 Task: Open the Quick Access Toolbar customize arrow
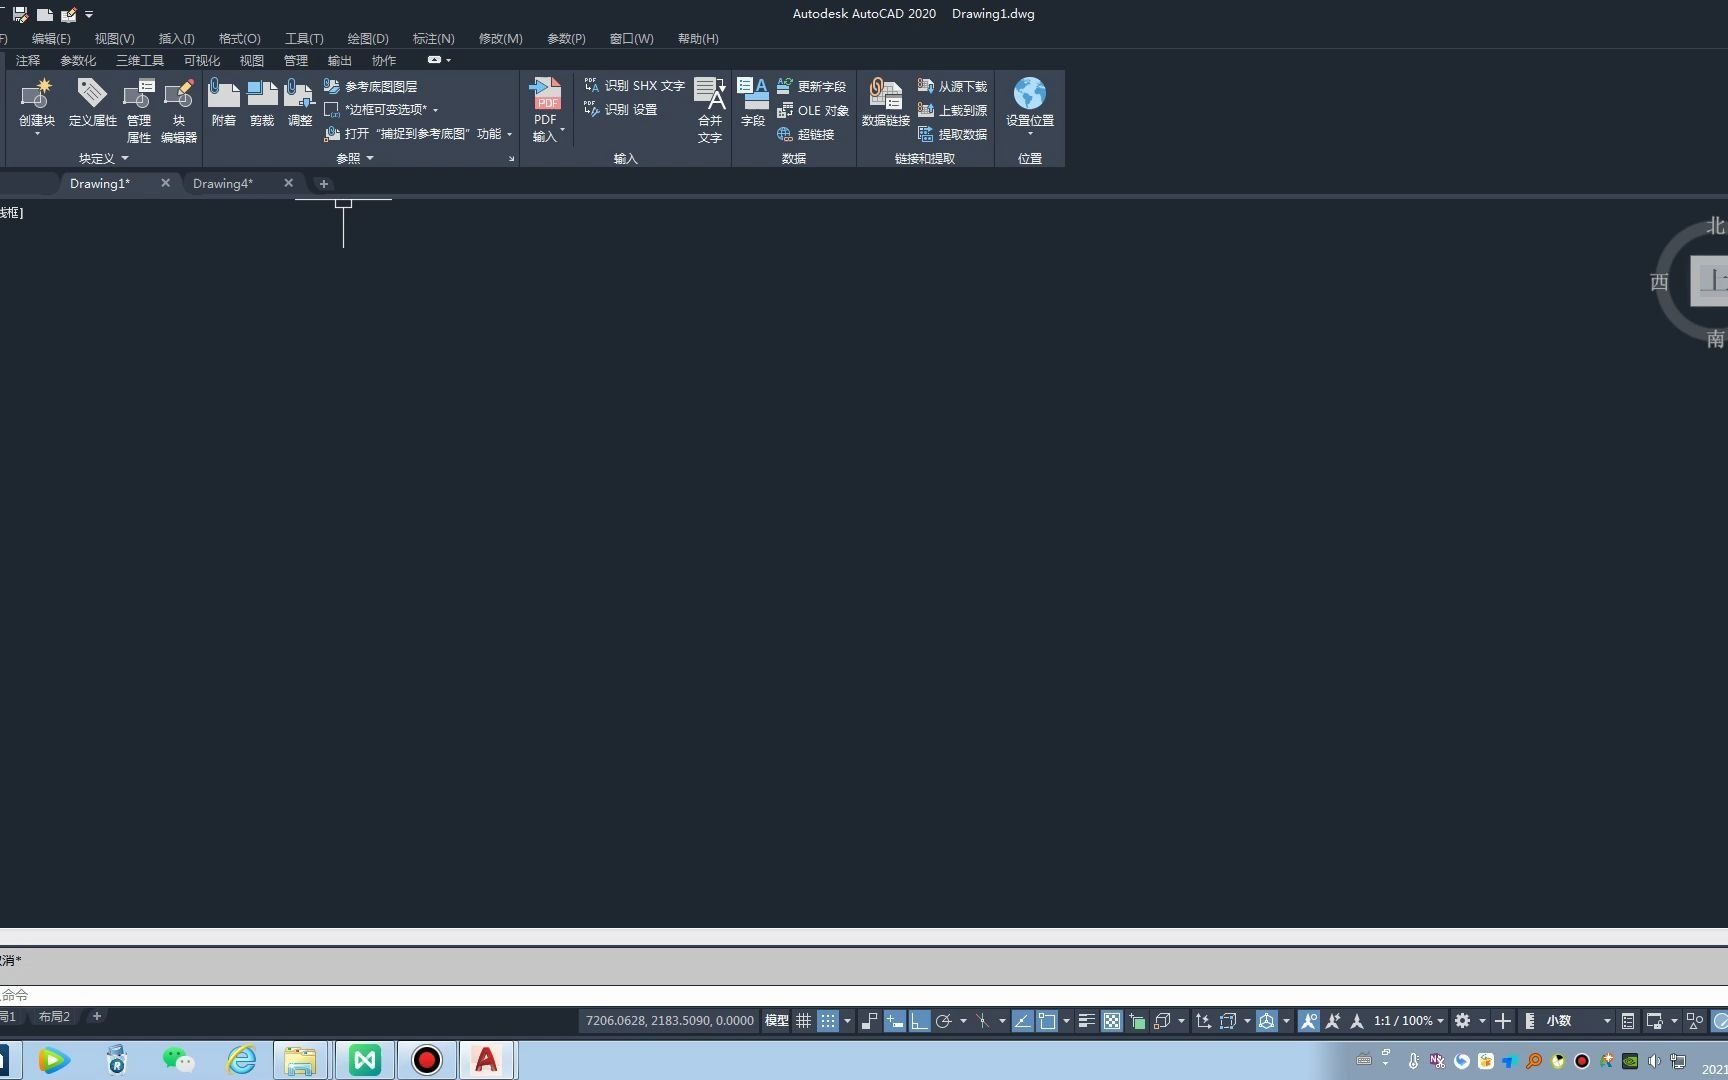pos(89,15)
